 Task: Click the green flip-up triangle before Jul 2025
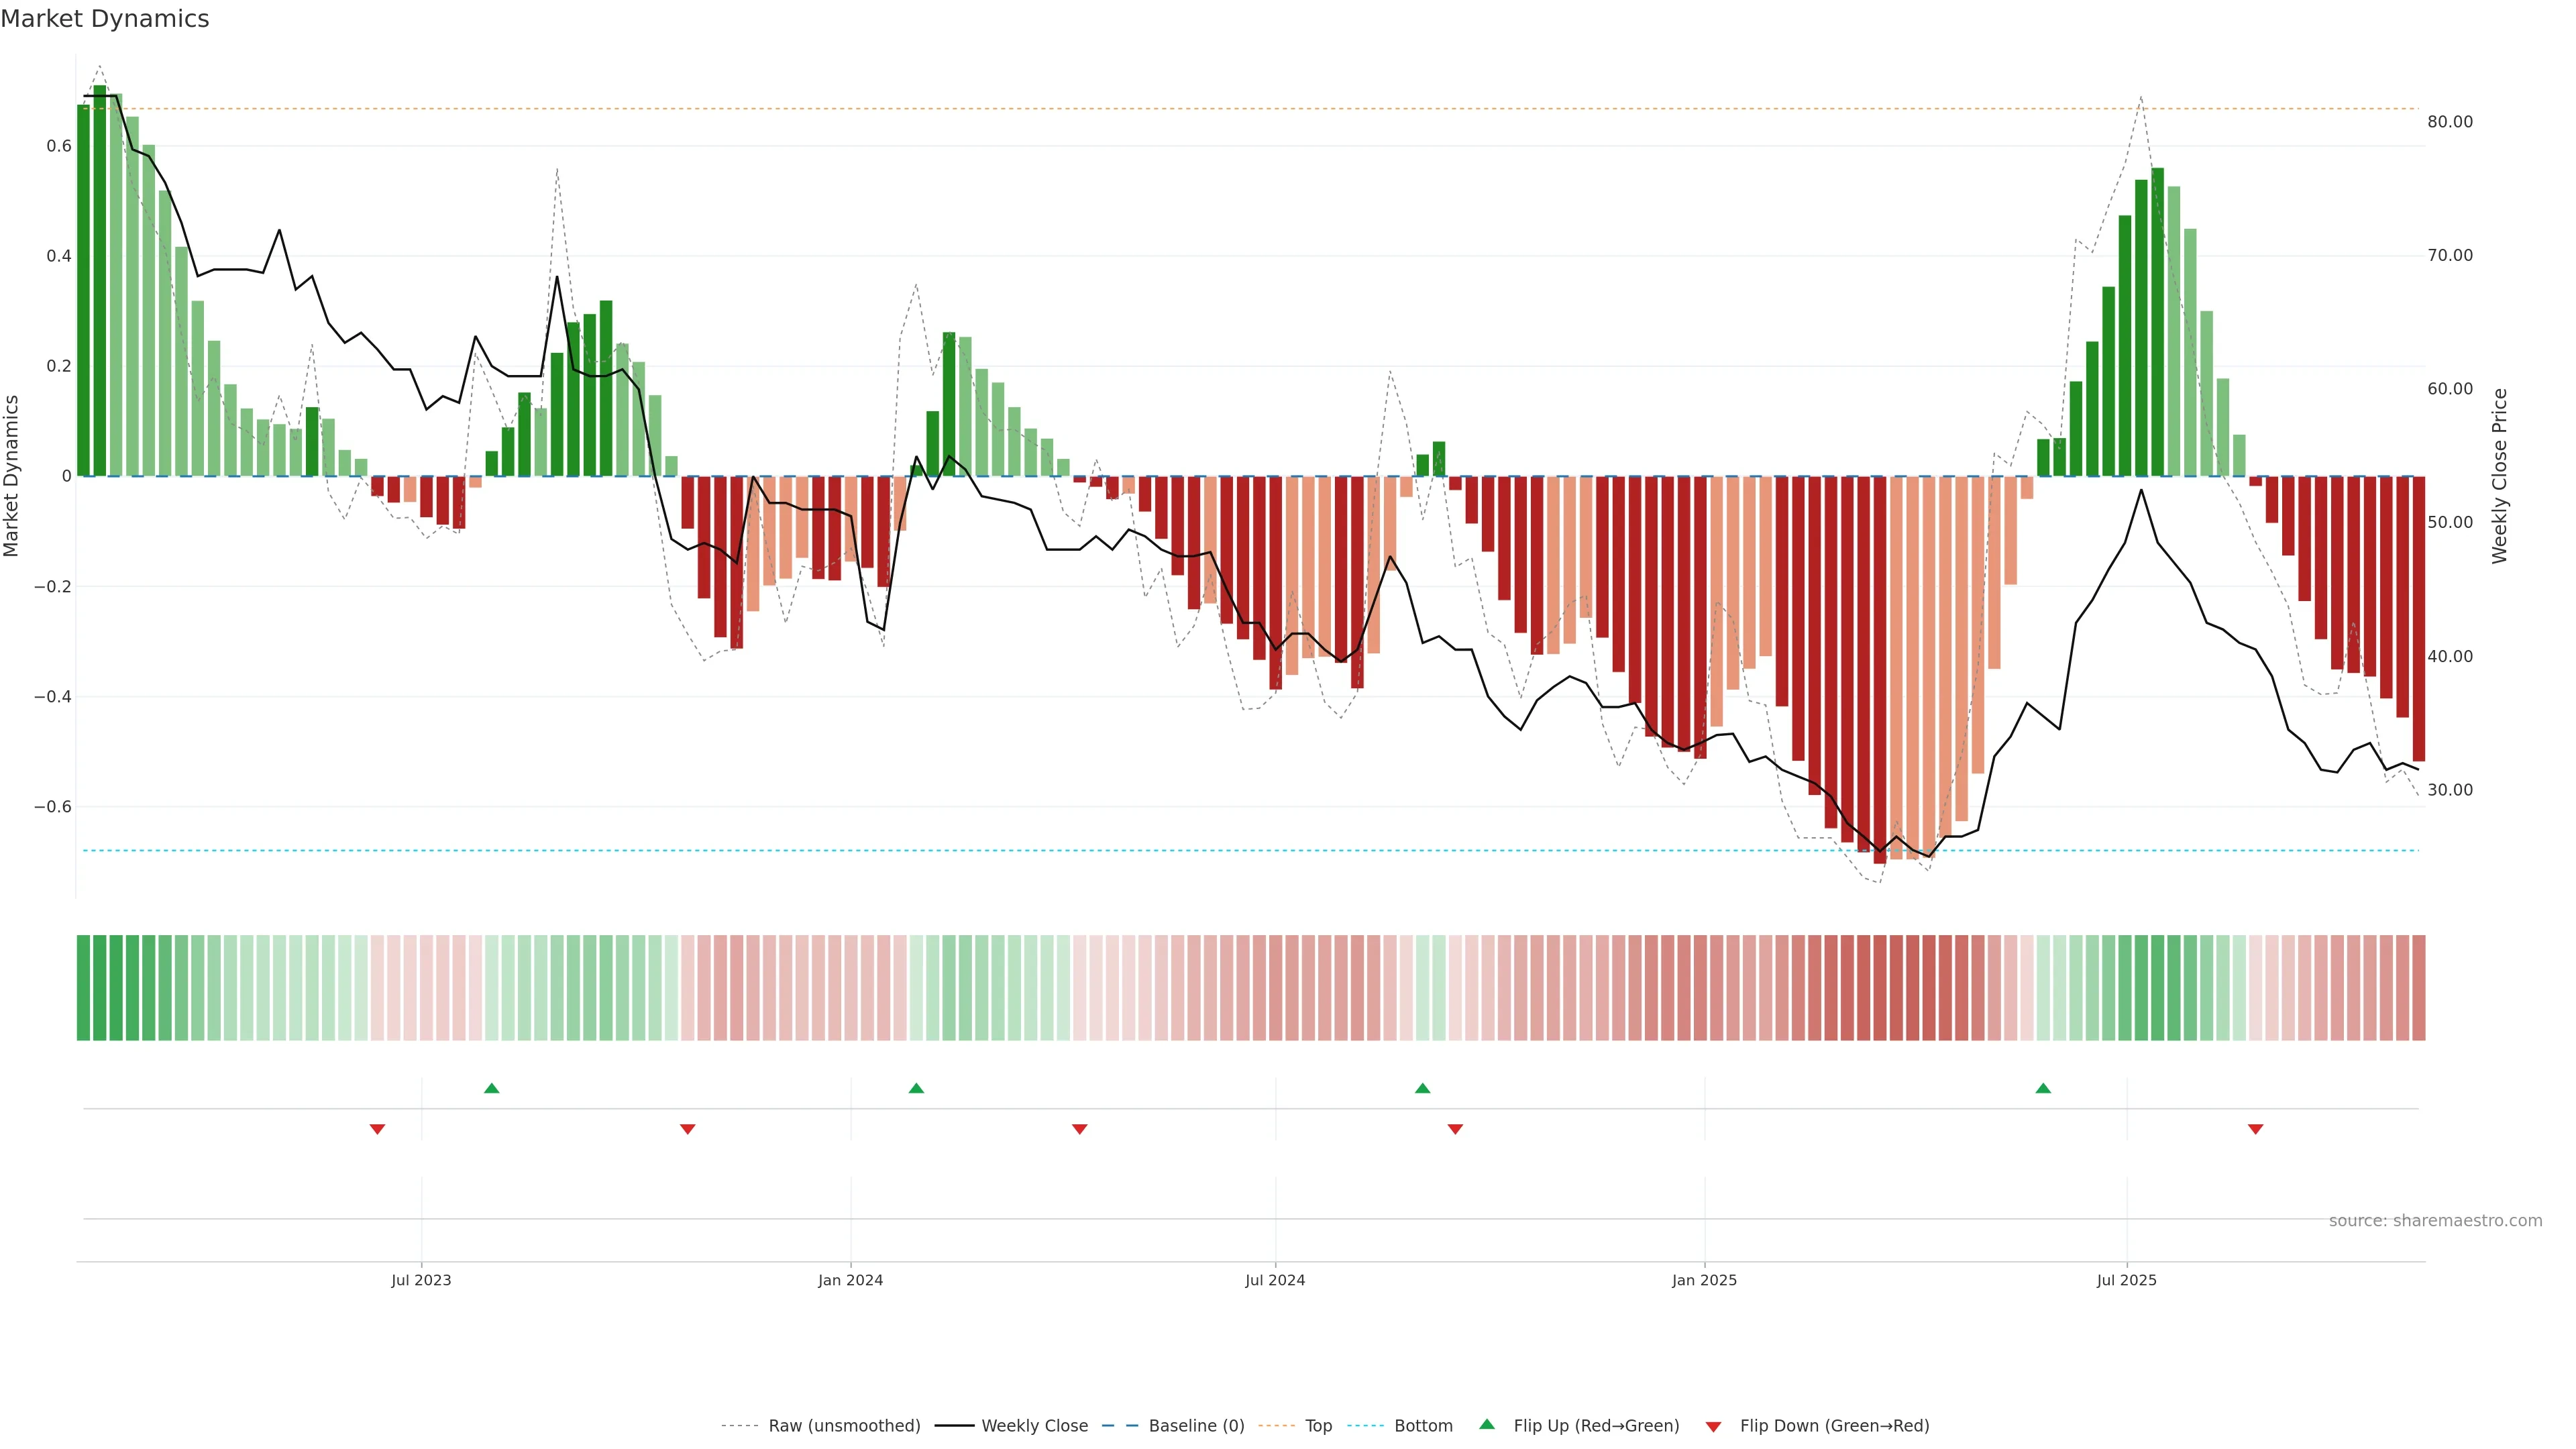(x=2043, y=1088)
